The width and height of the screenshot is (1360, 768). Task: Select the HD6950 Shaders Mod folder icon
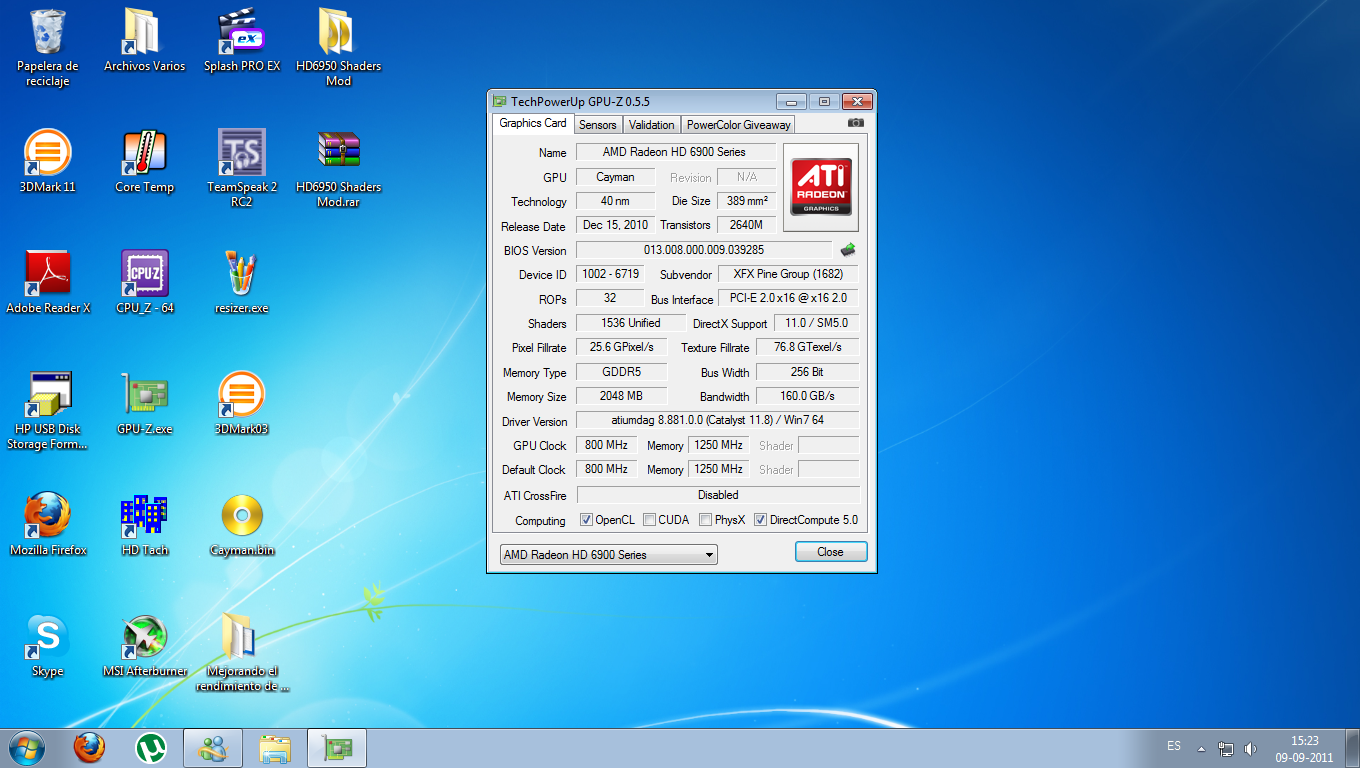coord(339,47)
